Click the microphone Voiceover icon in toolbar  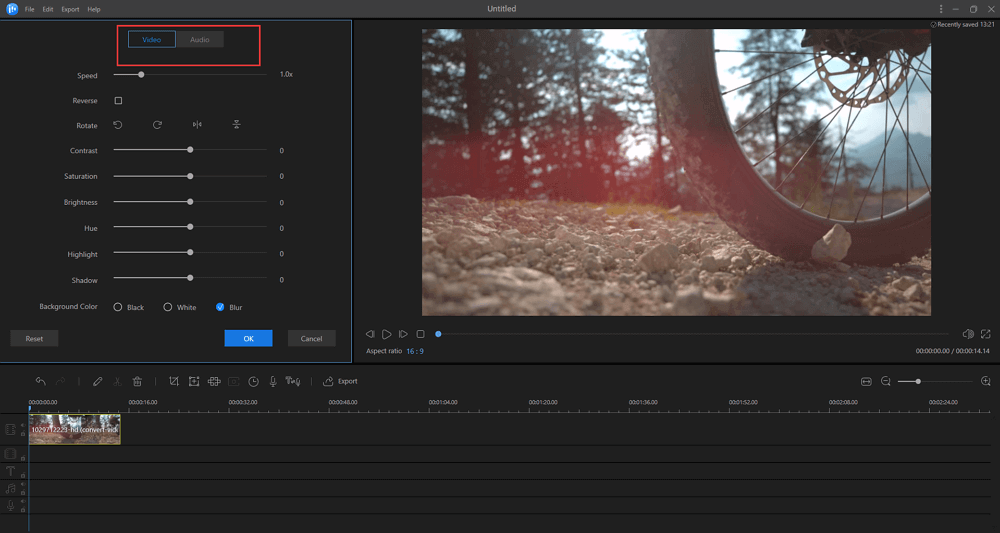tap(273, 381)
